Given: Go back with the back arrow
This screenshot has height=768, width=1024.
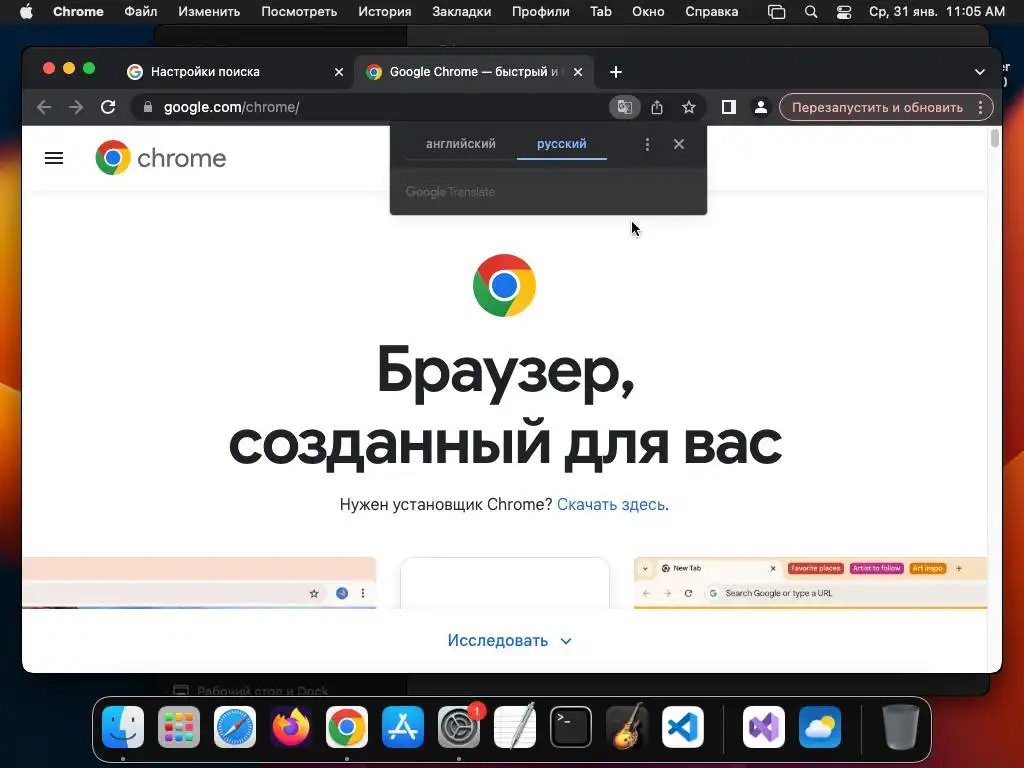Looking at the screenshot, I should (x=44, y=107).
